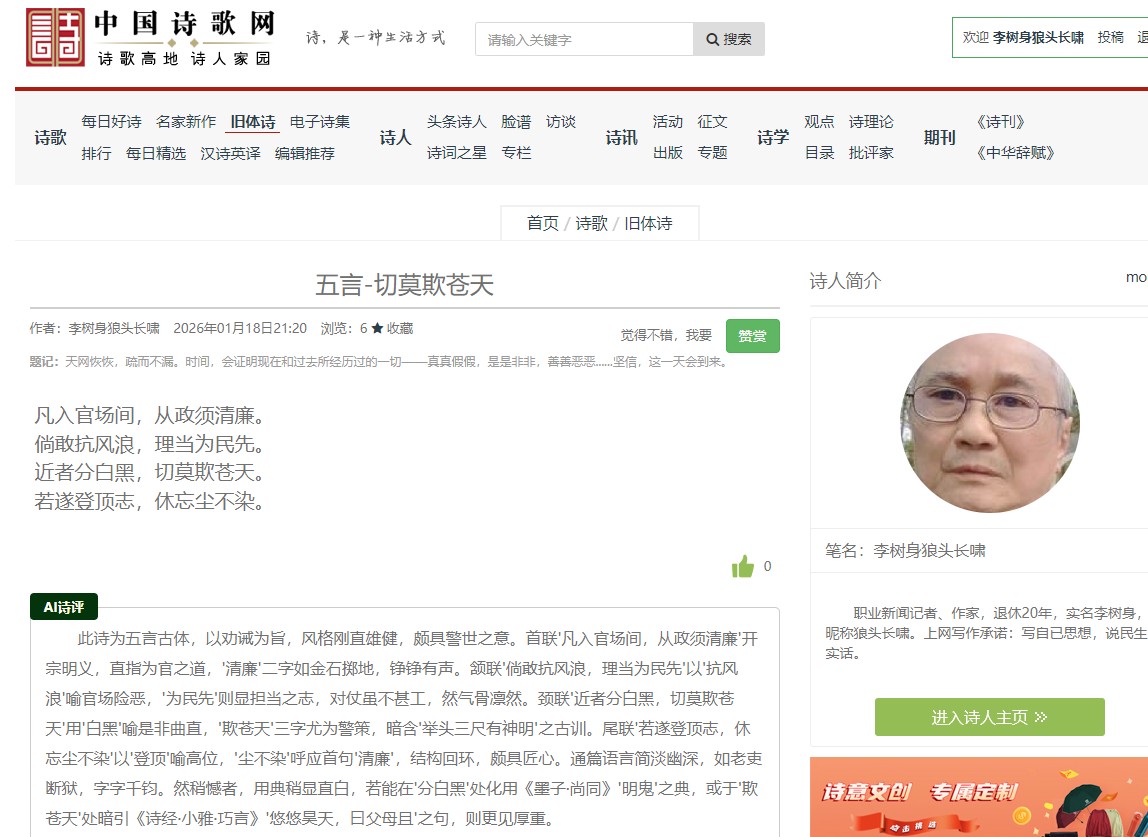The width and height of the screenshot is (1148, 837).
Task: Open 《中华辞赋》 journal link
Action: tap(1015, 153)
